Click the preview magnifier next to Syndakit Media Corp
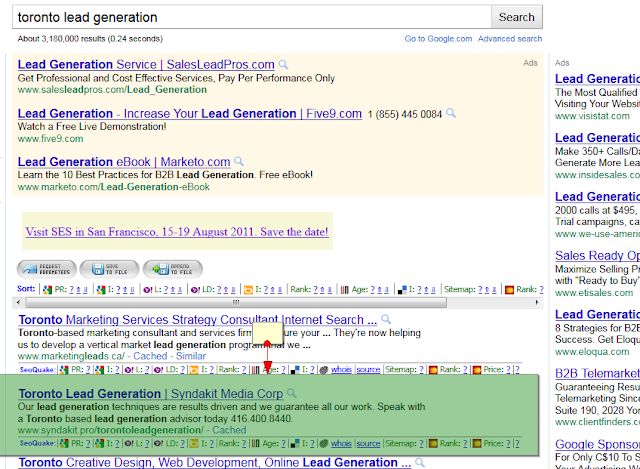 (292, 393)
